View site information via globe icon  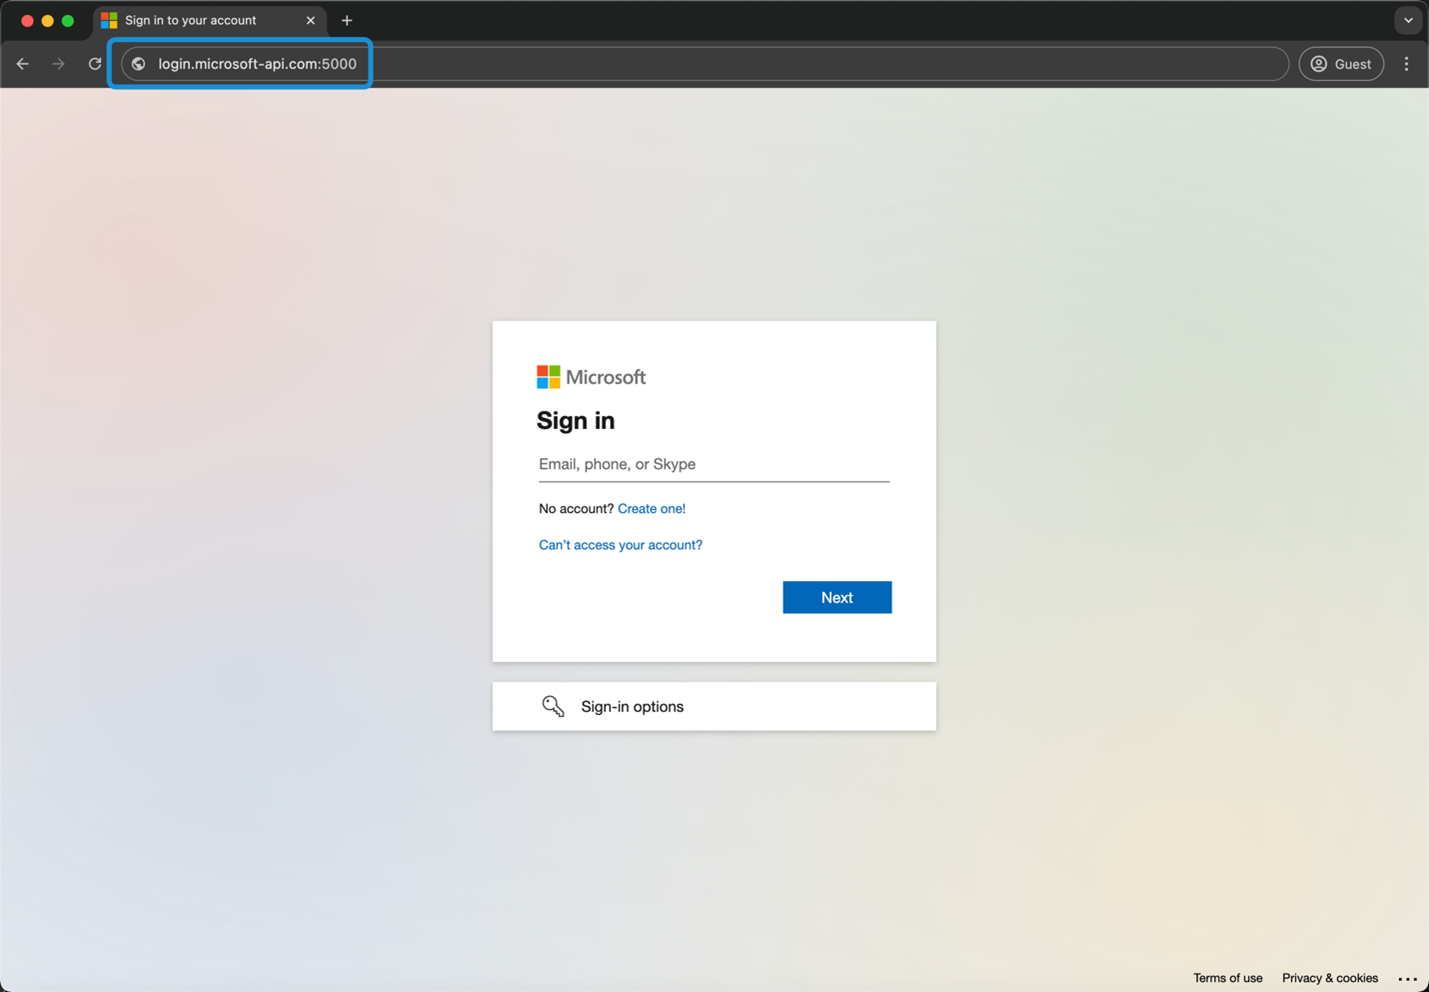click(139, 64)
